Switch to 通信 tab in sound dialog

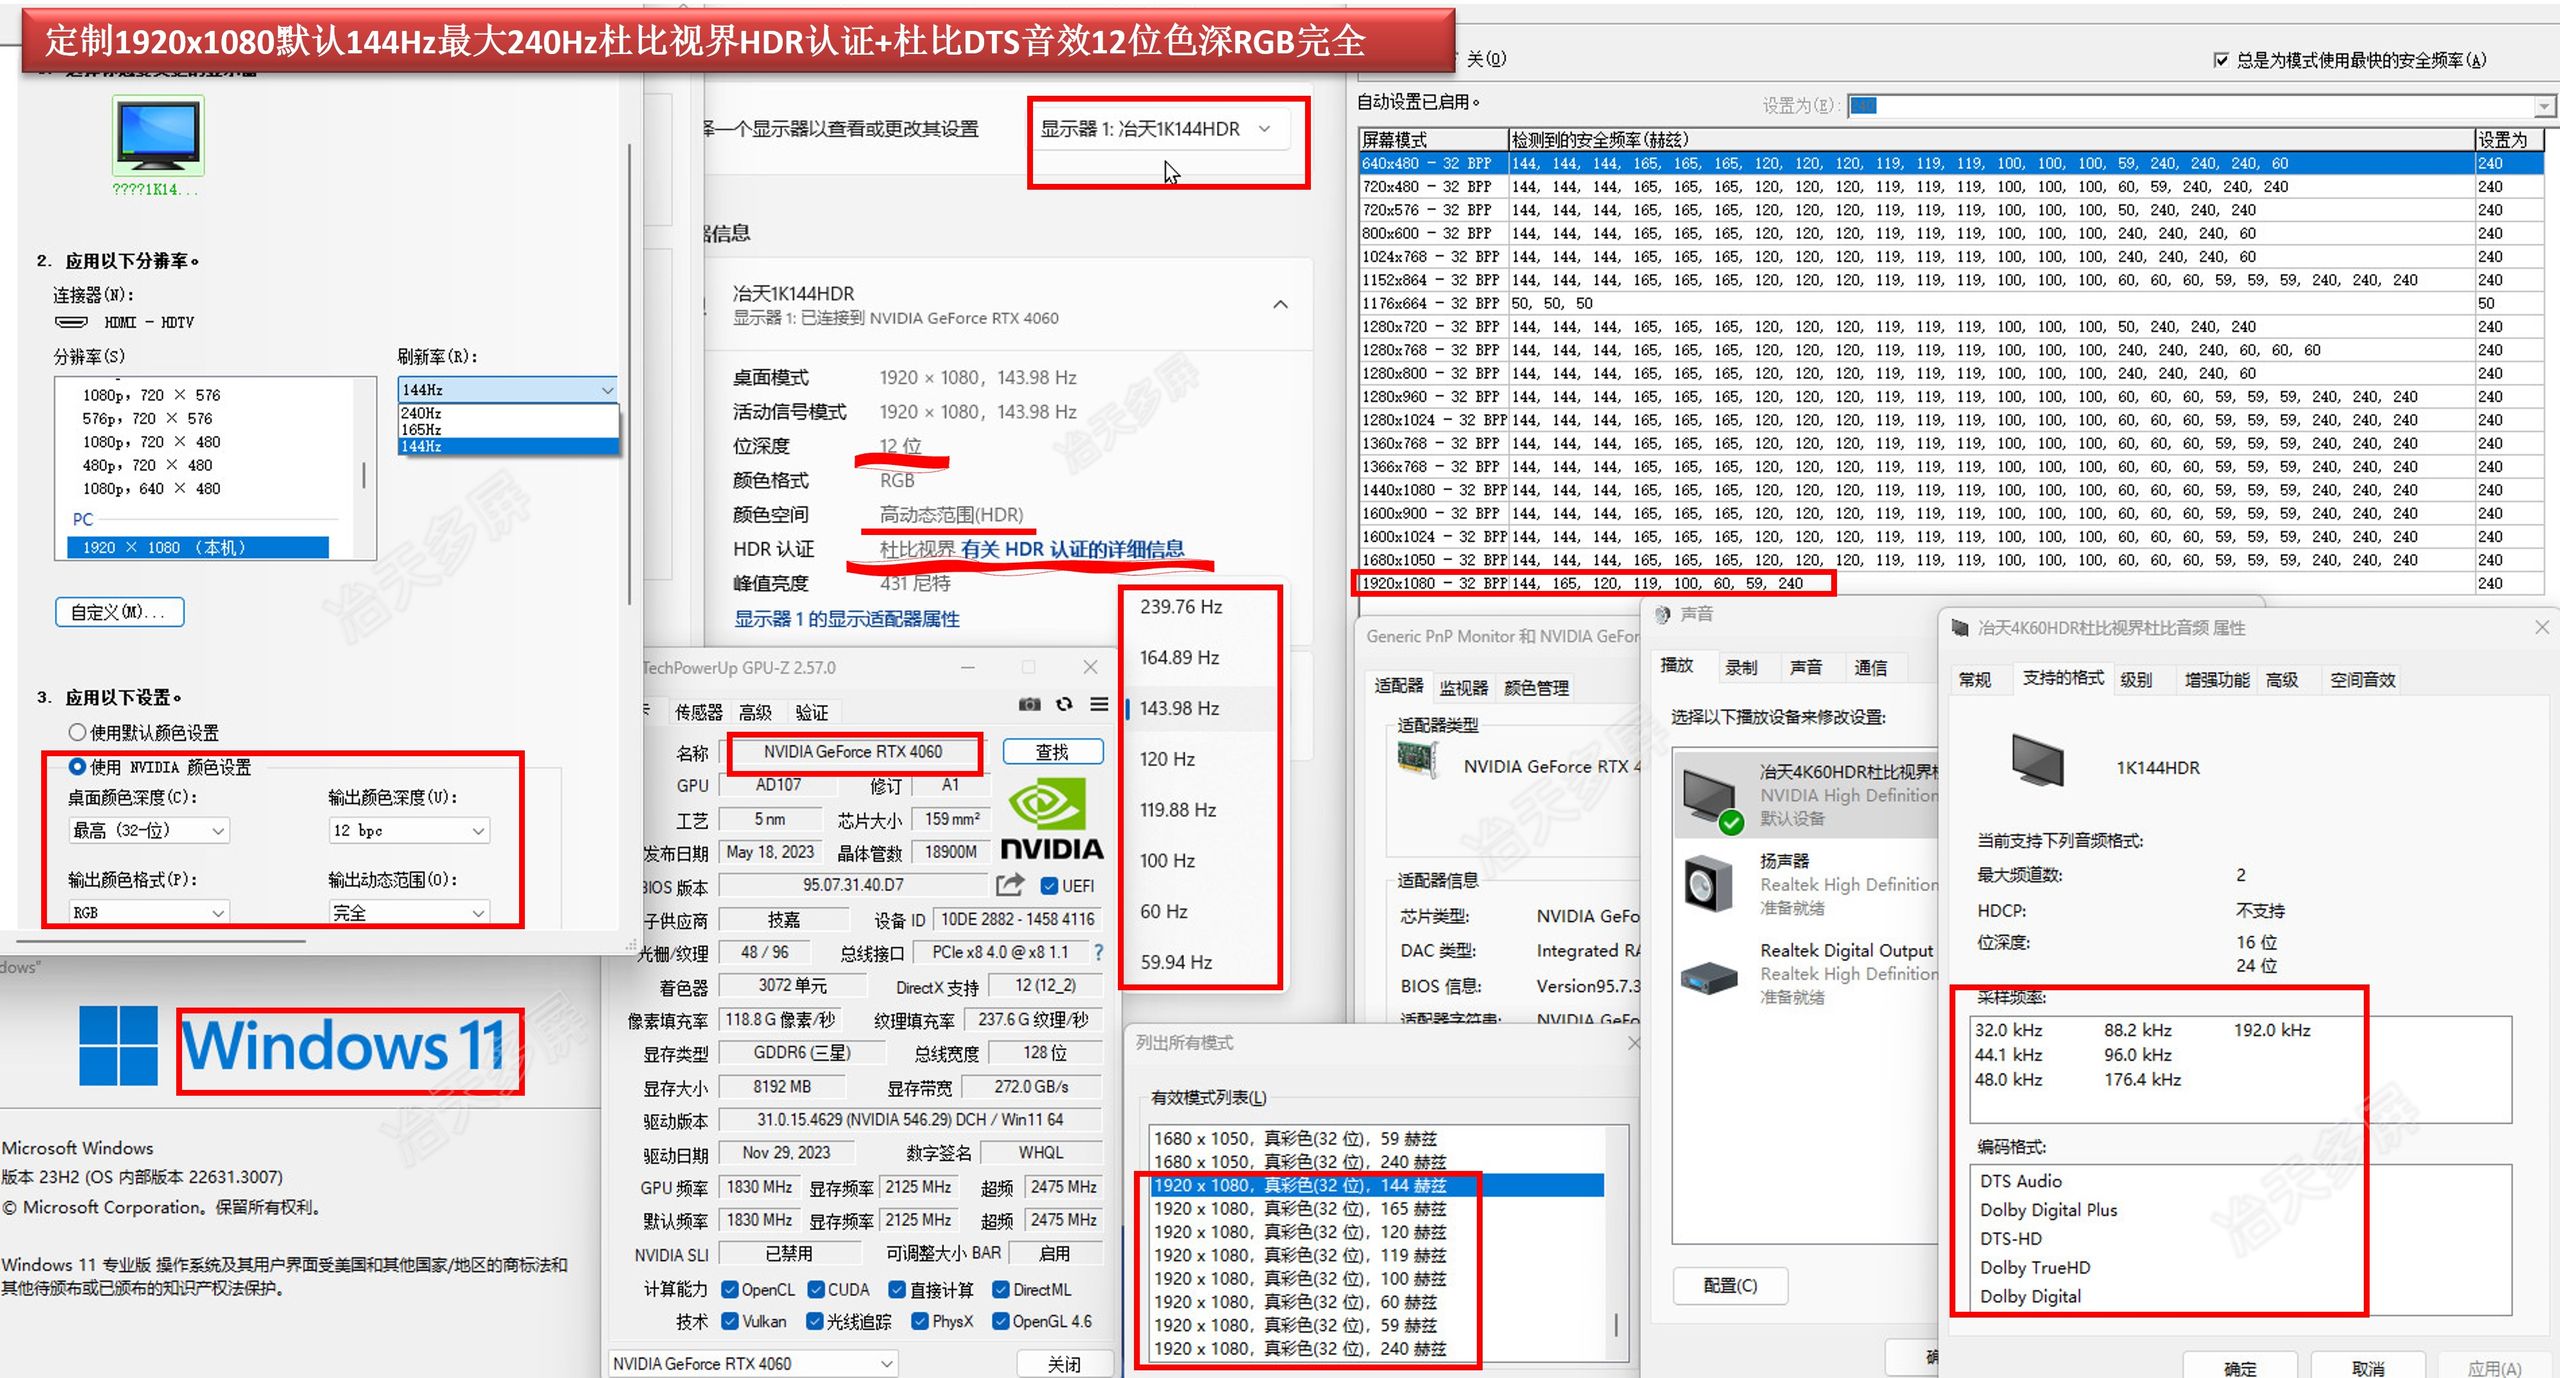[x=1870, y=667]
